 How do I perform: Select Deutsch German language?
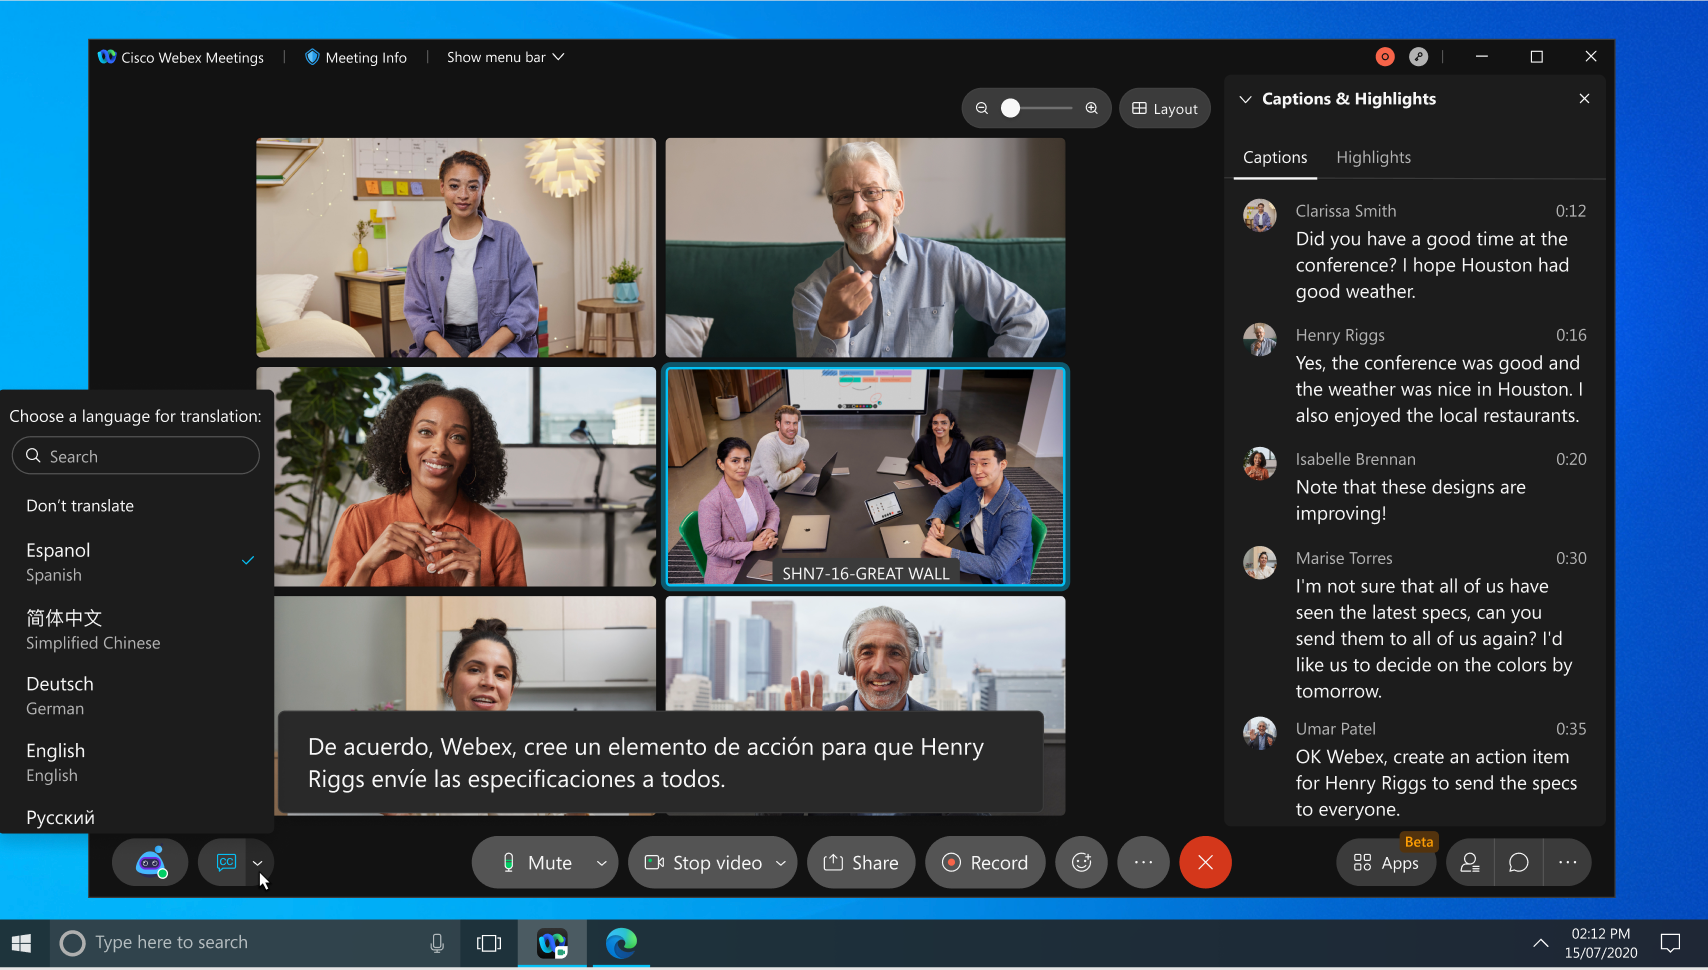136,696
